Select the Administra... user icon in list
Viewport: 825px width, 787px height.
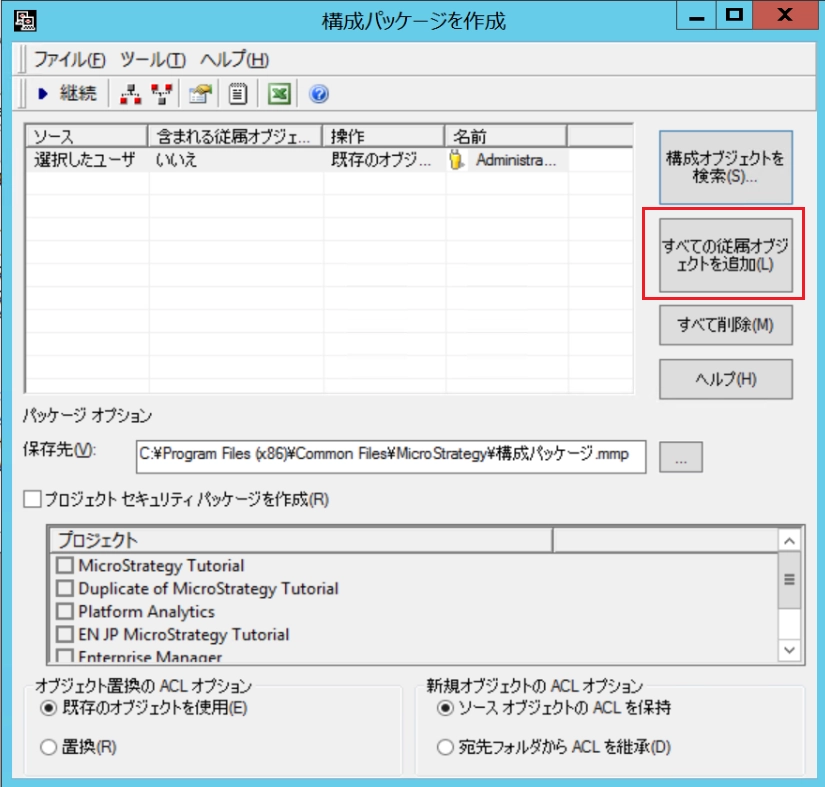point(456,160)
